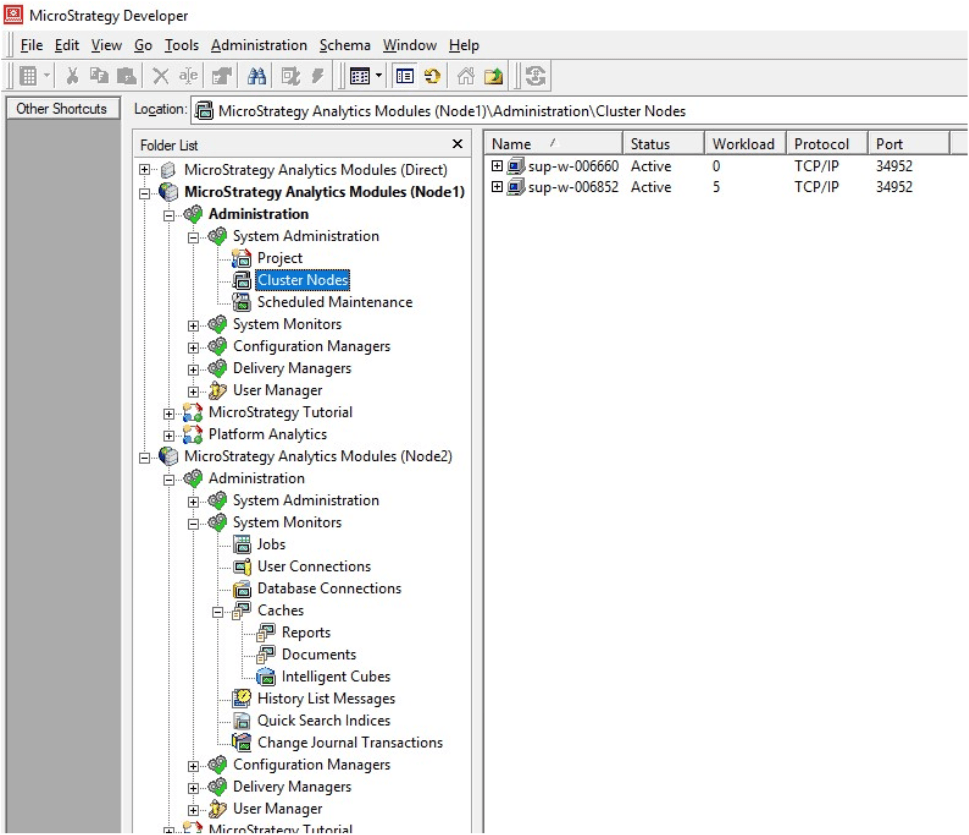Collapse the Caches node under Node2
This screenshot has height=835, width=969.
(218, 612)
